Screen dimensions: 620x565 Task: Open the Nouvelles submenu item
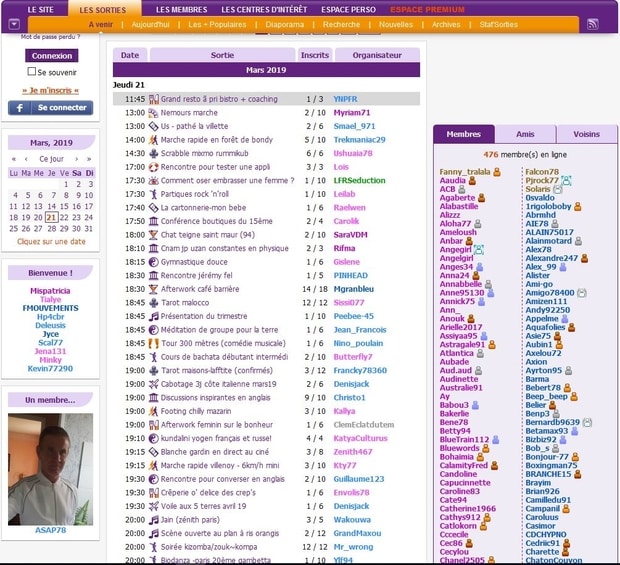coord(396,25)
